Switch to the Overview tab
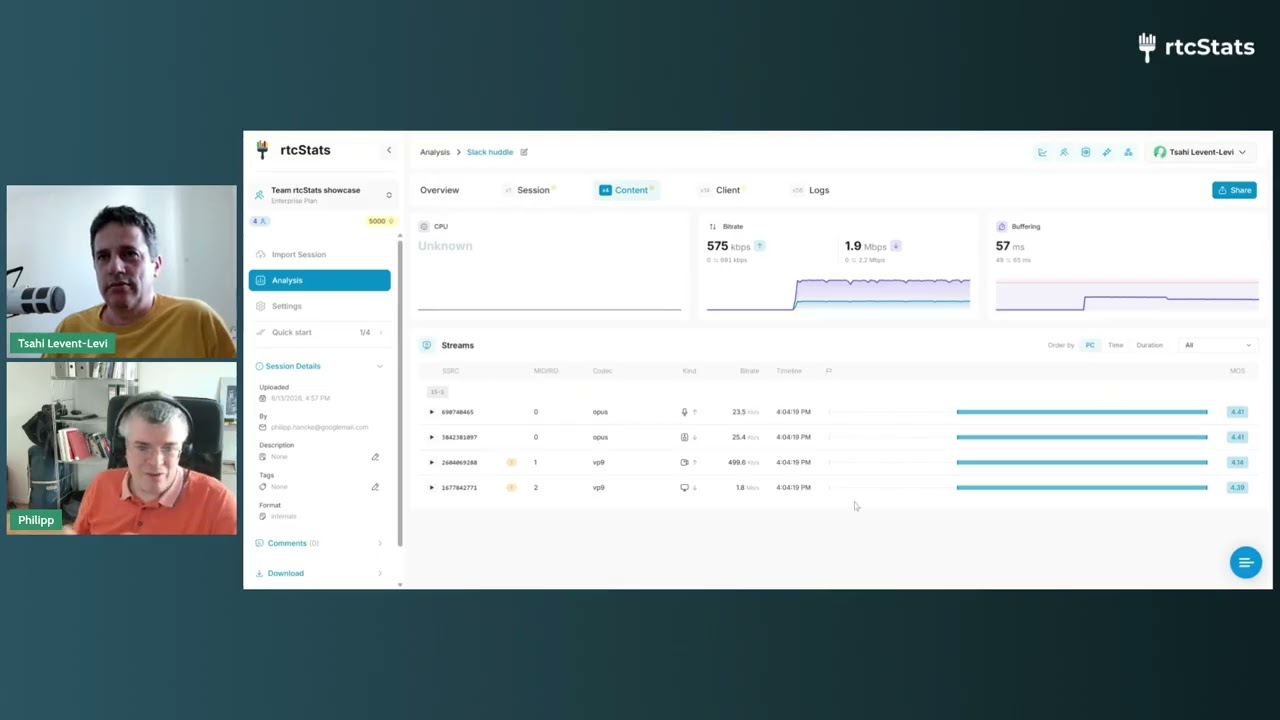1280x720 pixels. 439,190
